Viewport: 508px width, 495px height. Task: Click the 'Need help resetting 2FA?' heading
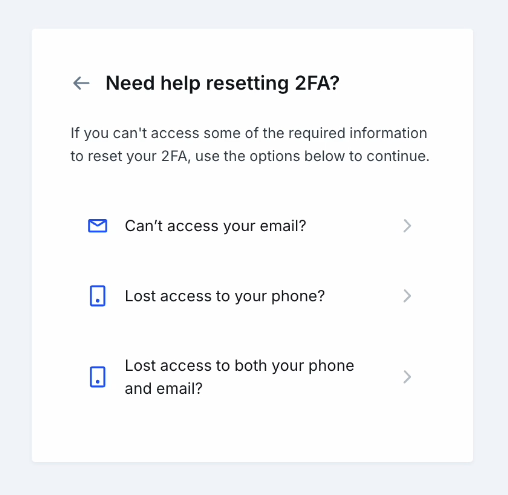coord(222,83)
